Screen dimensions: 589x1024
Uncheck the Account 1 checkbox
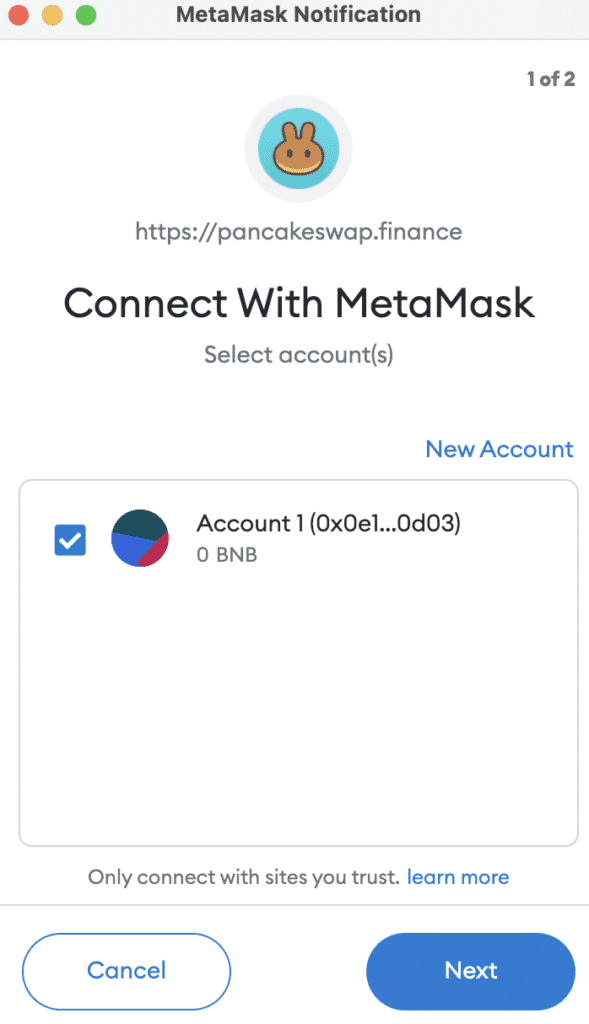click(70, 540)
